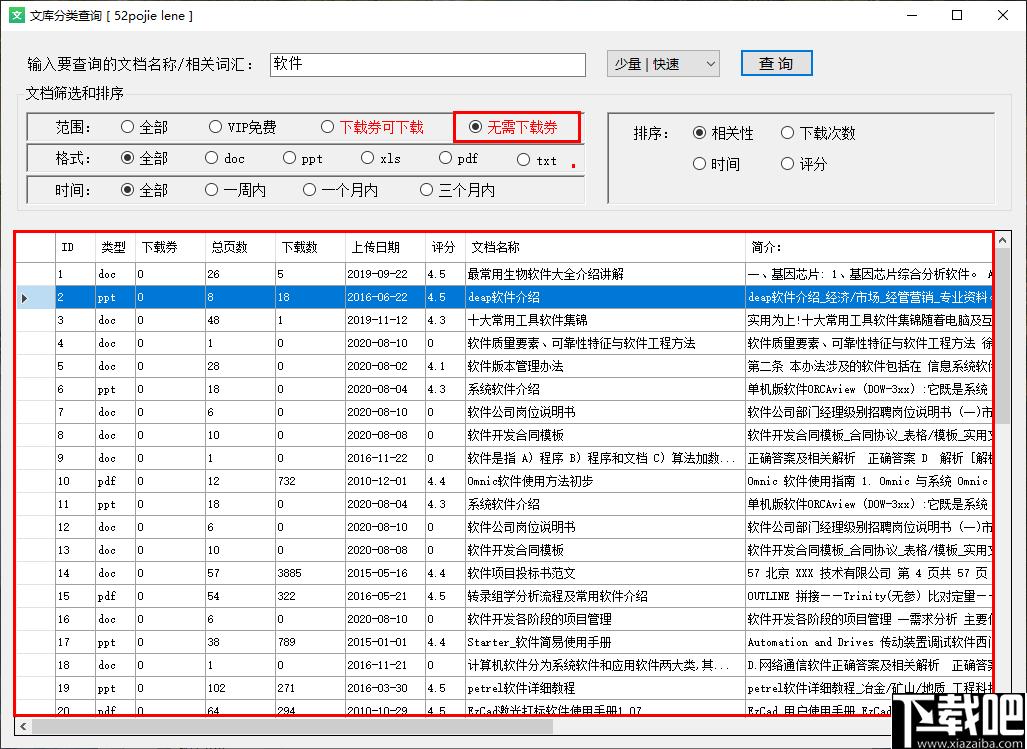Select Starter_软件简易使用手册 document
Image resolution: width=1027 pixels, height=749 pixels.
(605, 642)
